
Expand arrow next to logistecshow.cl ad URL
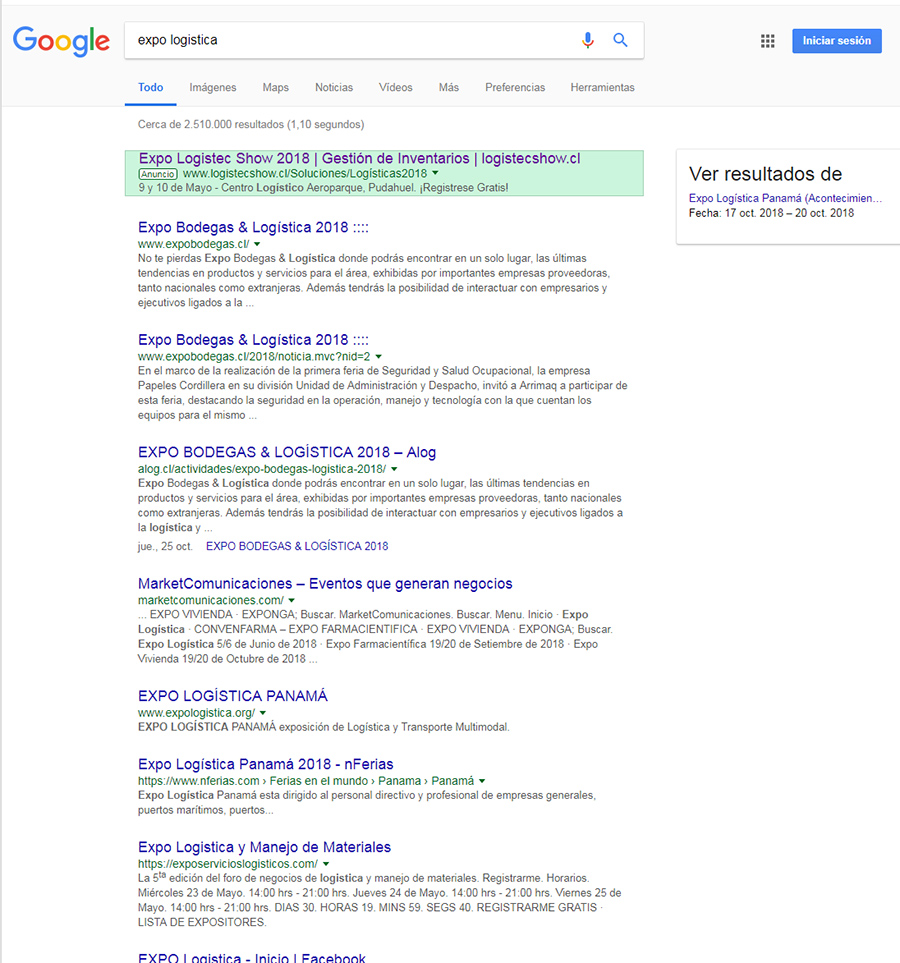pyautogui.click(x=436, y=174)
